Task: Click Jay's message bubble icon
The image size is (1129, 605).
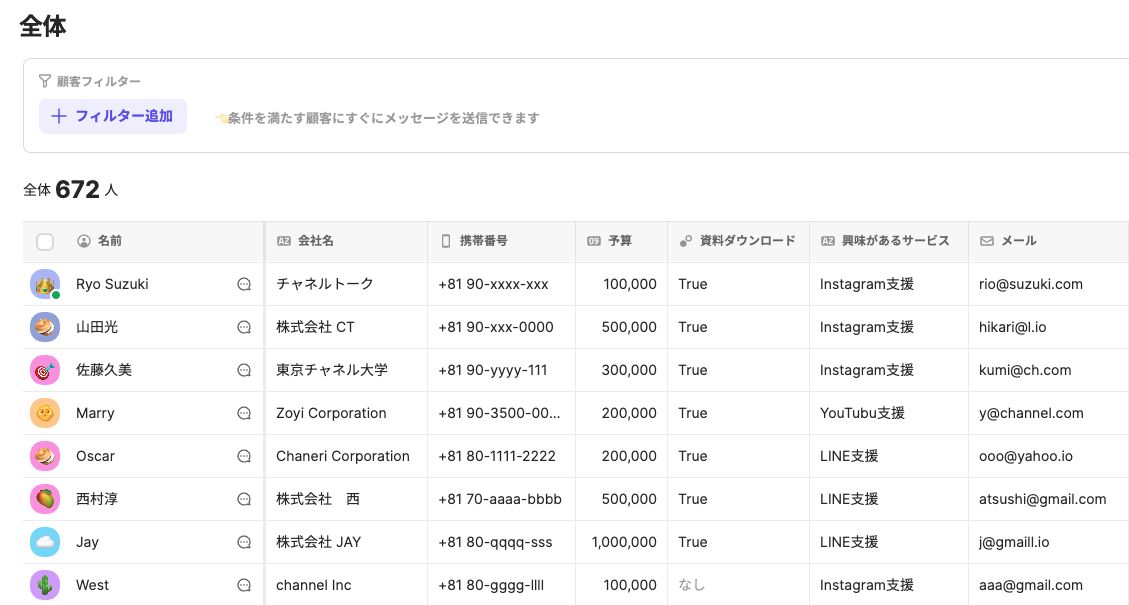Action: (244, 542)
